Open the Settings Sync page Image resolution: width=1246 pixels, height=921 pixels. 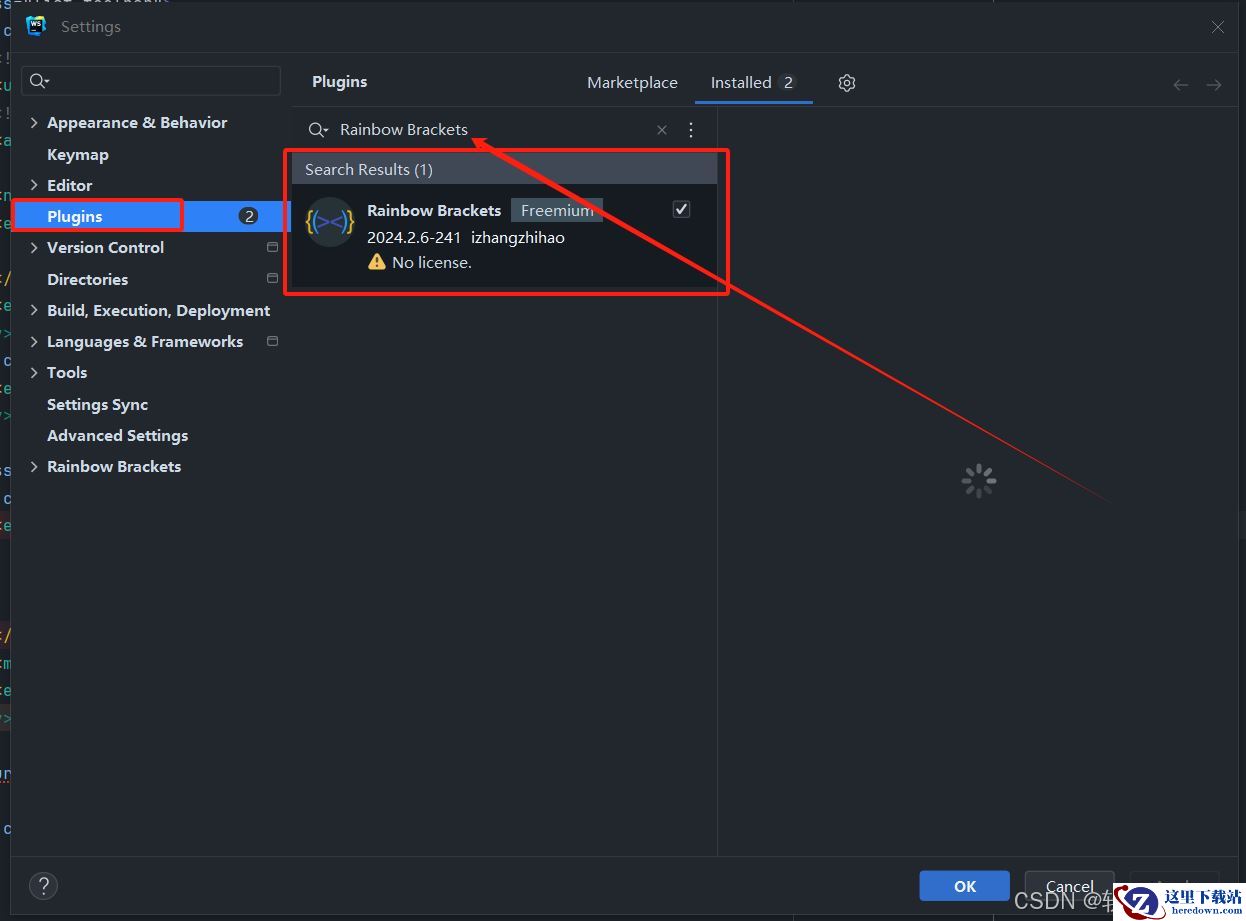97,404
